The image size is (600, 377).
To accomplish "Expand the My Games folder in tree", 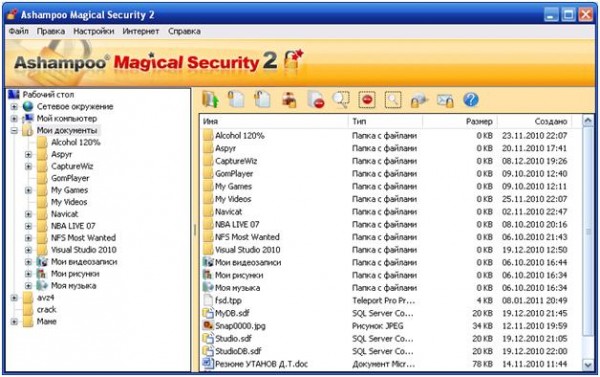I will 28,190.
